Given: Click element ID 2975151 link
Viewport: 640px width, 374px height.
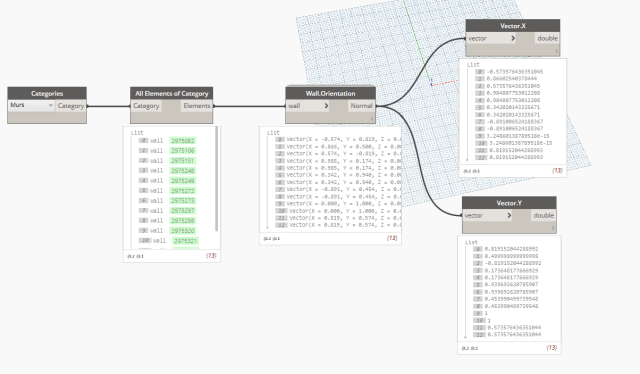Looking at the screenshot, I should [x=182, y=161].
